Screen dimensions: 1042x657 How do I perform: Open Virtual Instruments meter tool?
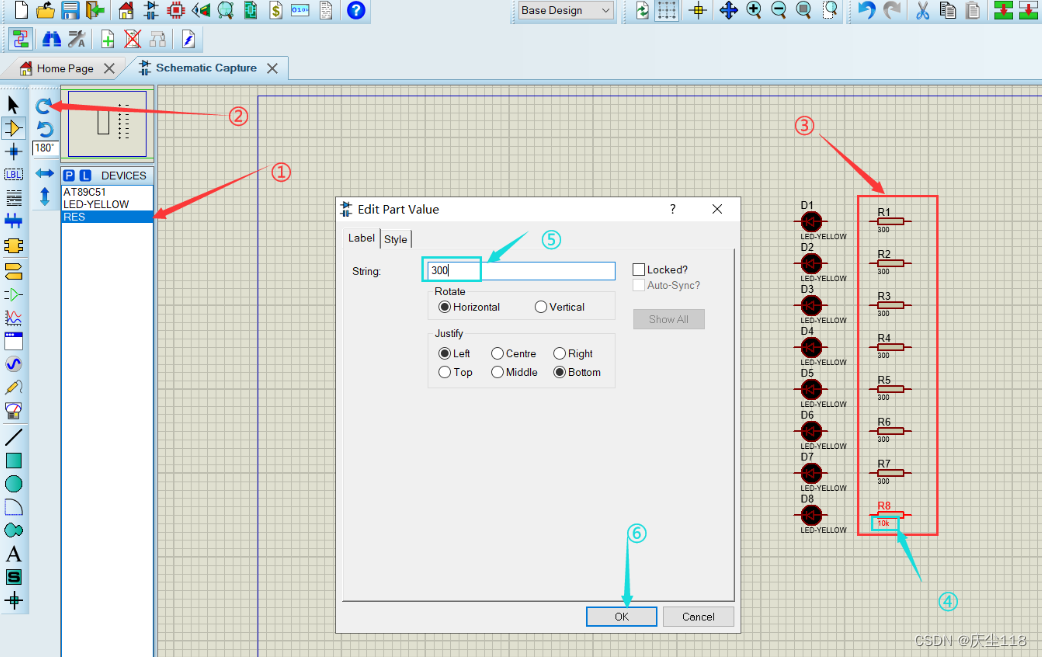13,411
